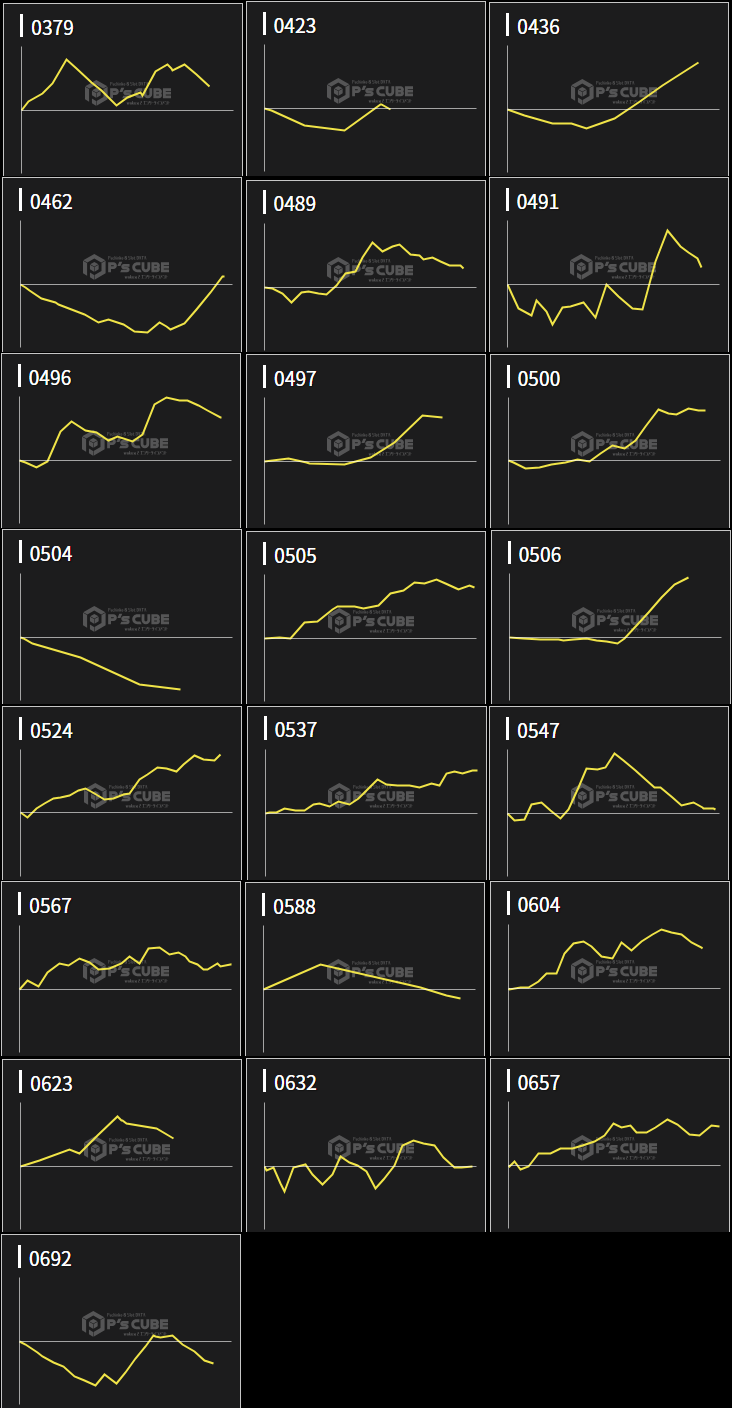Viewport: 732px width, 1408px height.
Task: Click the declining 0504 graph
Action: 122,618
